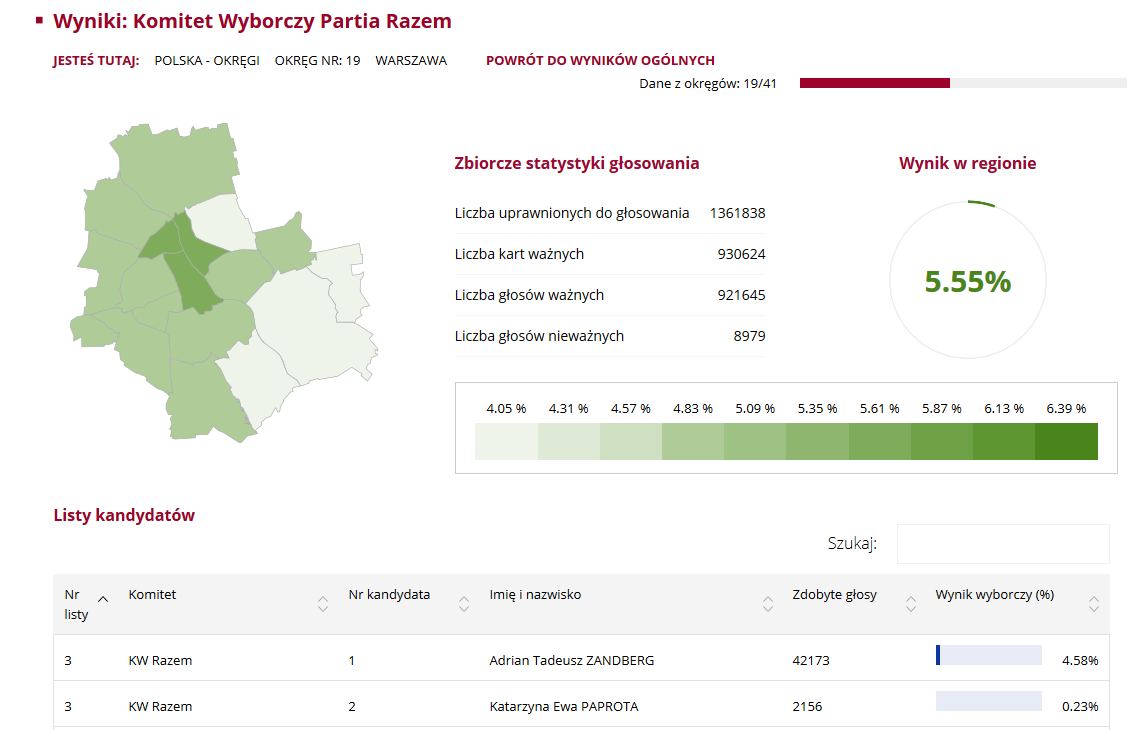The height and width of the screenshot is (730, 1142).
Task: Click Wyniki: Komitet Wyborczy Partia Razem heading
Action: click(252, 21)
